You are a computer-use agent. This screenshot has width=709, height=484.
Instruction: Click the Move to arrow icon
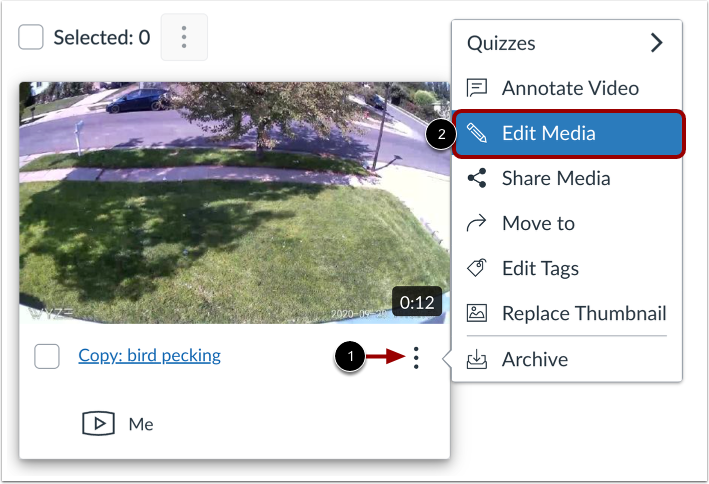[477, 223]
